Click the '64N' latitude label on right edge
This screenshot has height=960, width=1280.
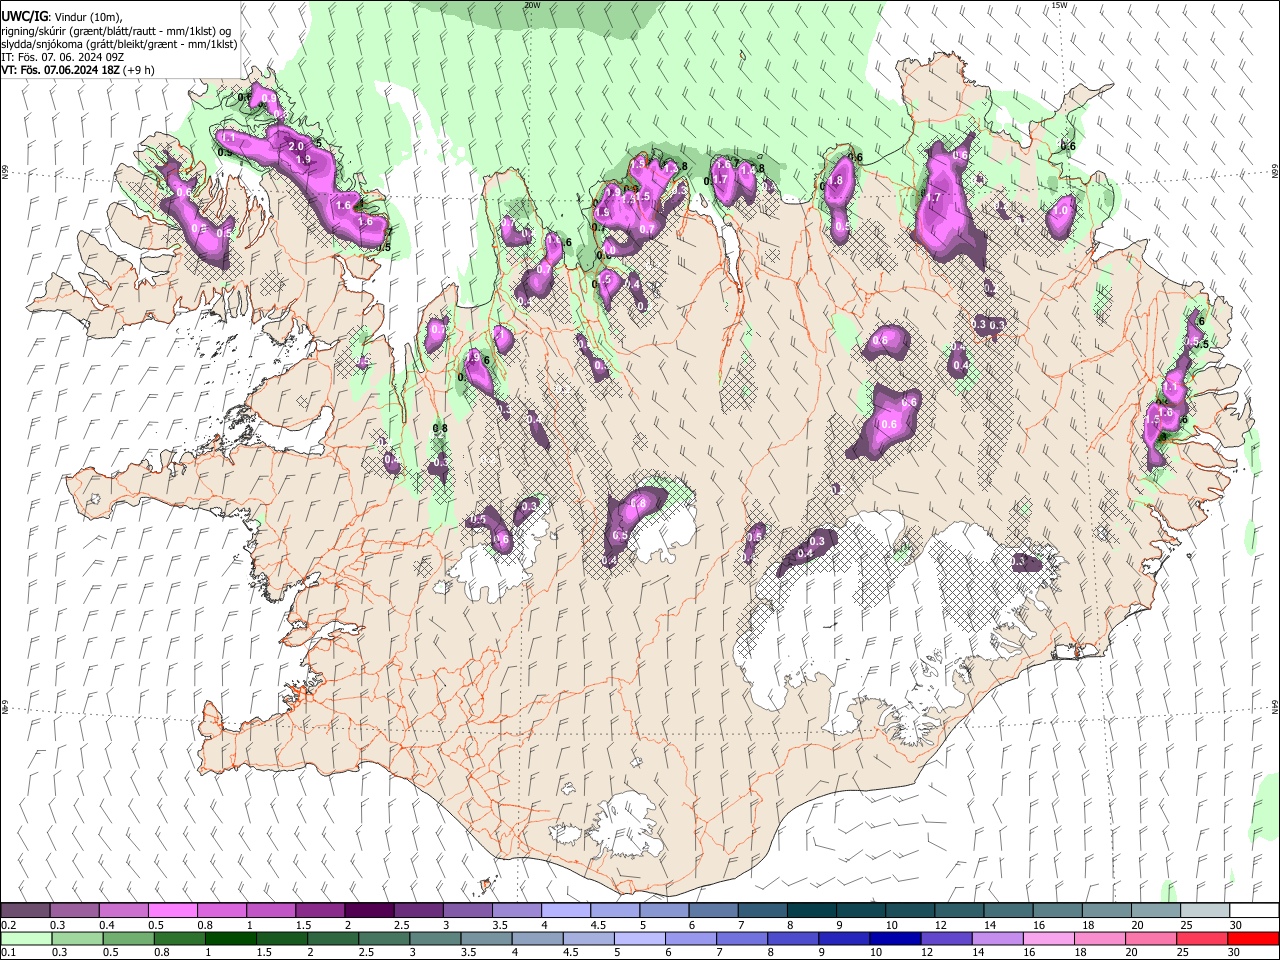click(1275, 706)
